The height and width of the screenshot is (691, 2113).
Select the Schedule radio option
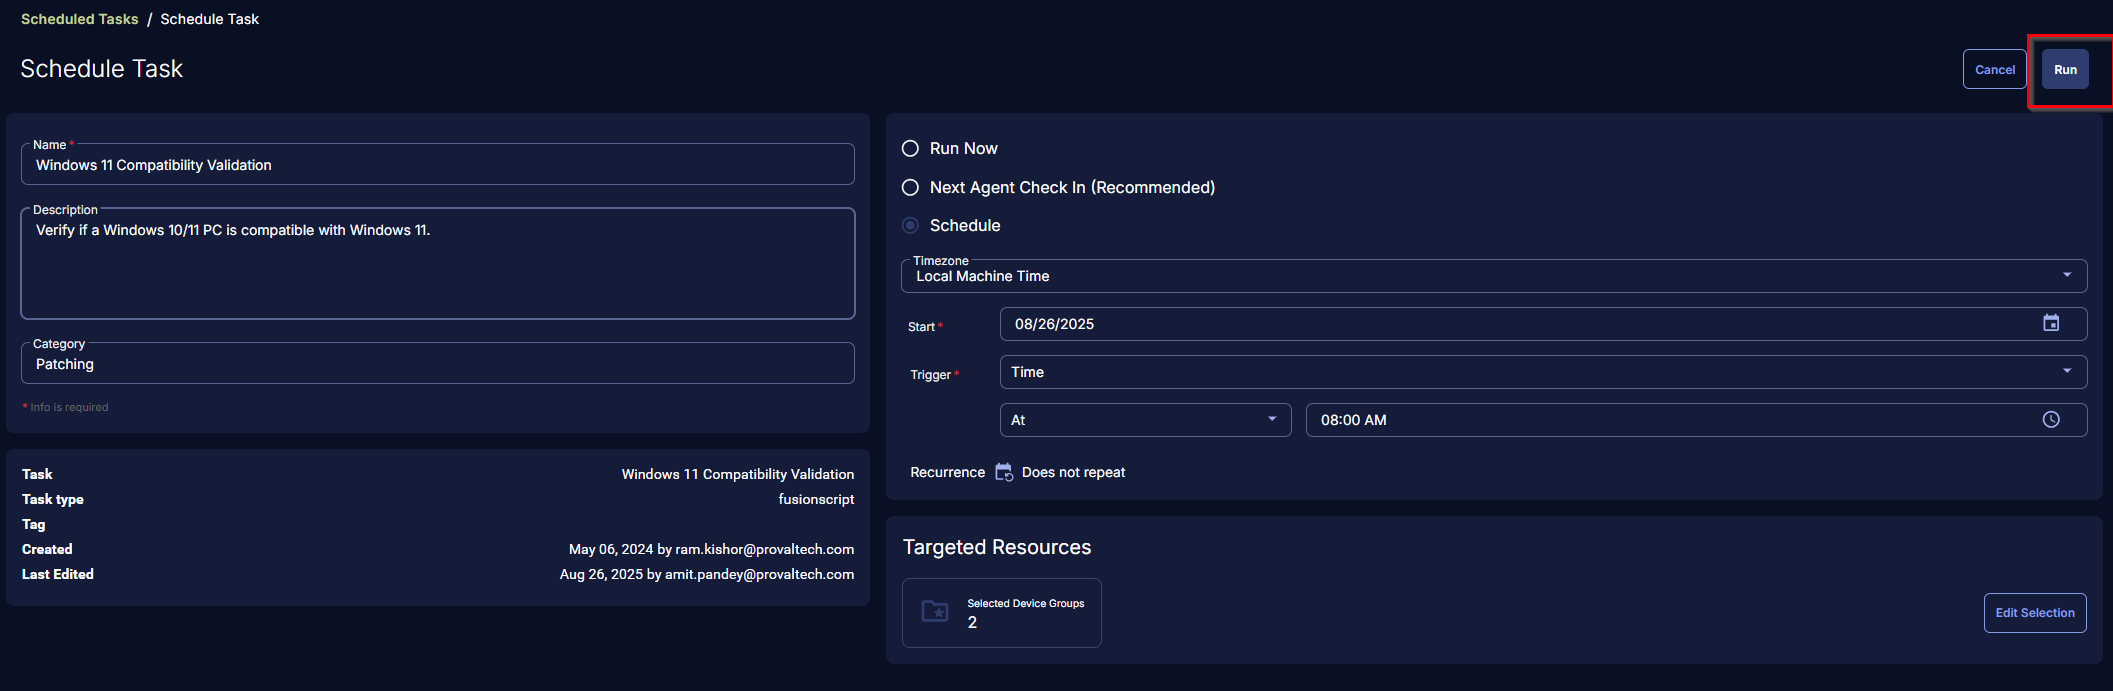910,225
